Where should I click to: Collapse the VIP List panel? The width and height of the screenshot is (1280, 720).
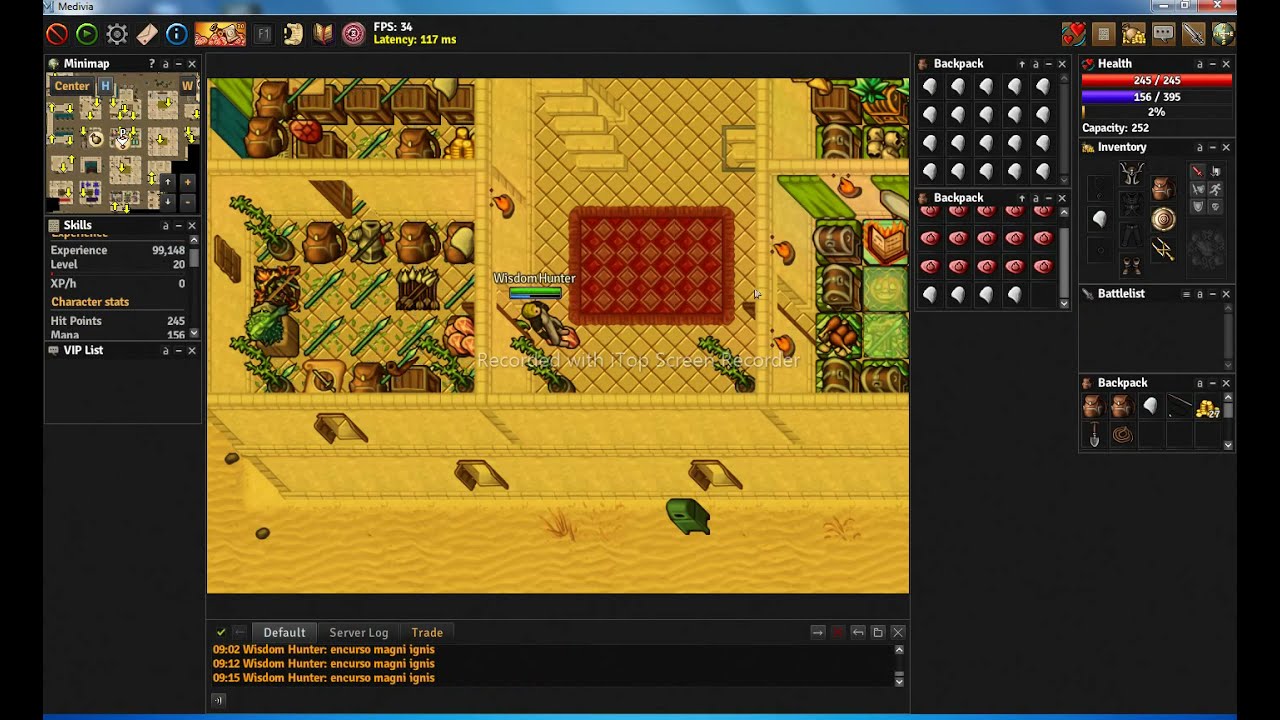[178, 351]
